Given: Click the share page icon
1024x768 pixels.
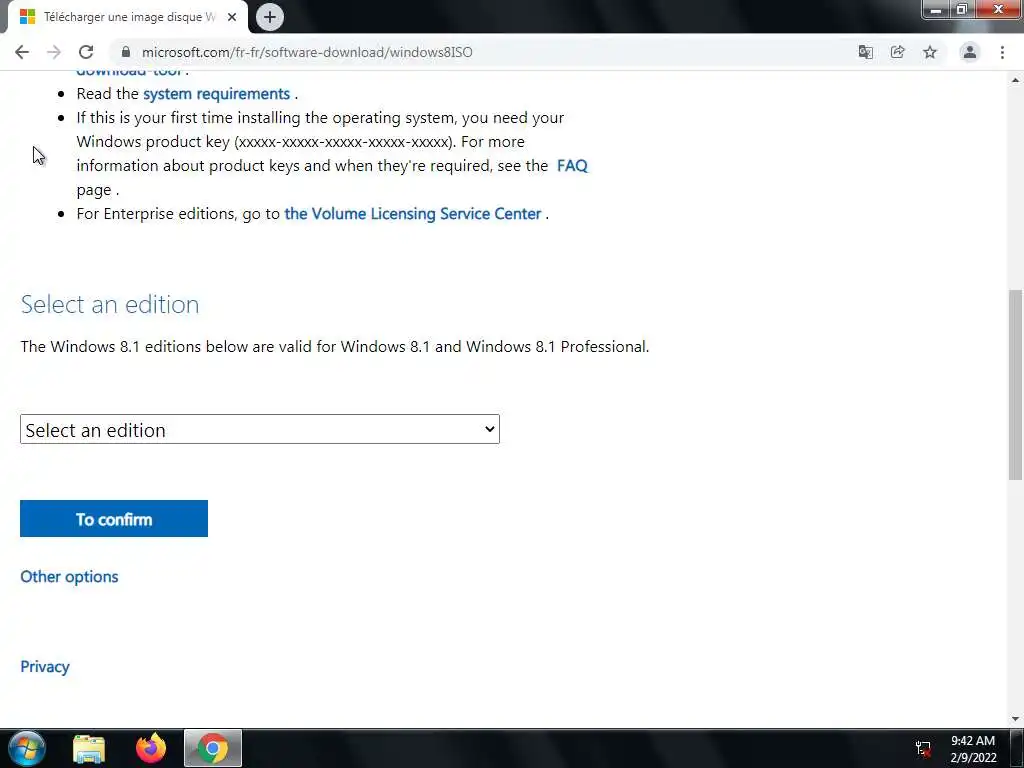Looking at the screenshot, I should point(897,52).
